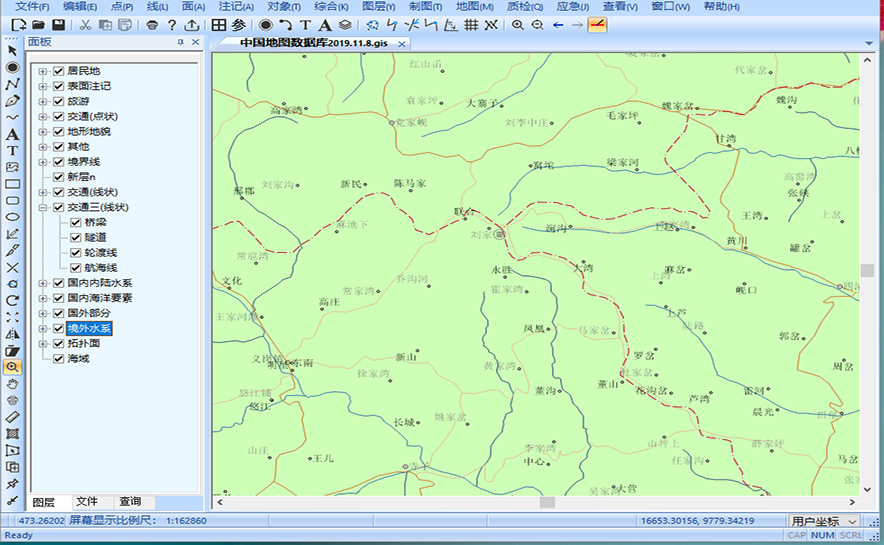The width and height of the screenshot is (884, 545).
Task: Hide the 海域 layer via checkbox
Action: [x=58, y=358]
